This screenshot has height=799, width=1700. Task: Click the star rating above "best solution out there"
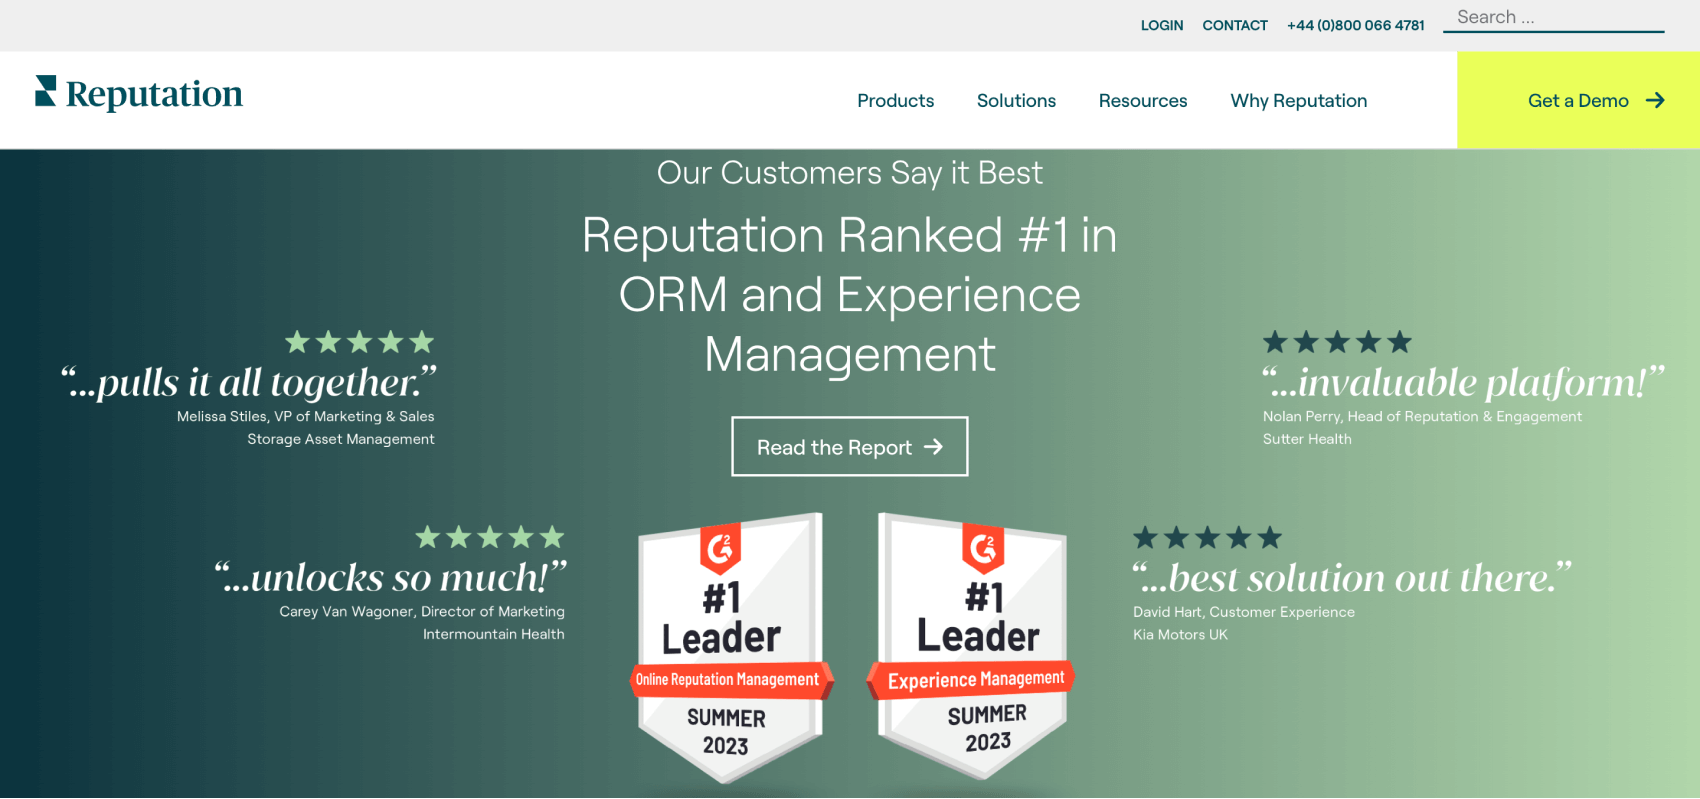[1207, 537]
